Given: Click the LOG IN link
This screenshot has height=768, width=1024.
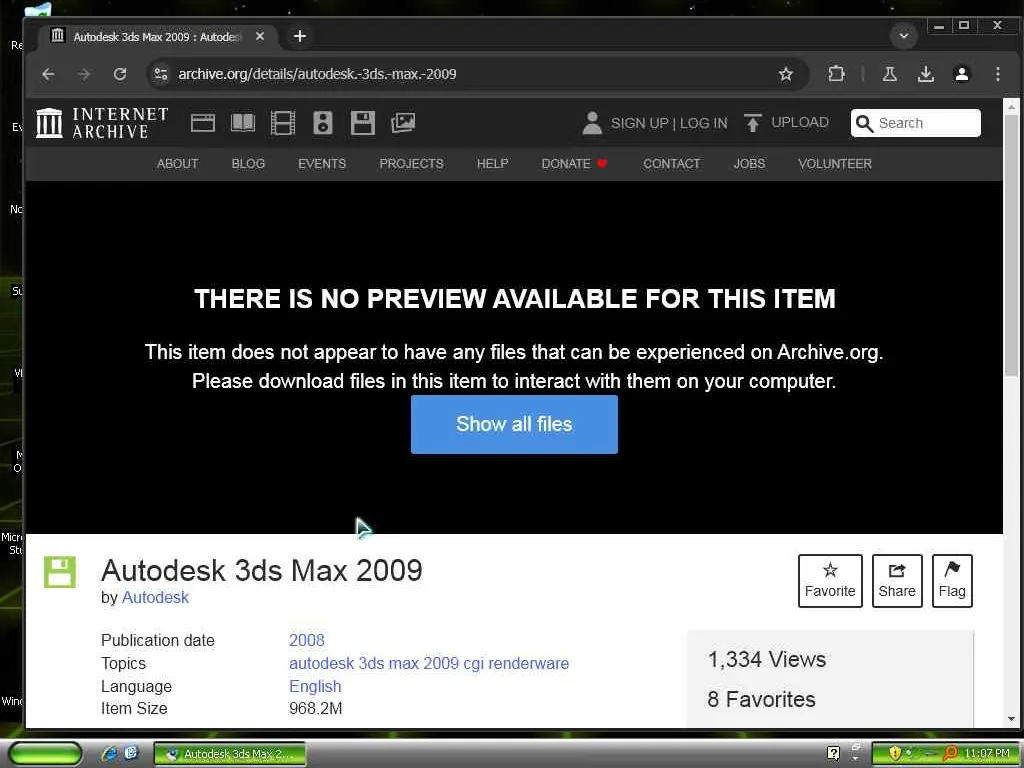Looking at the screenshot, I should click(703, 123).
